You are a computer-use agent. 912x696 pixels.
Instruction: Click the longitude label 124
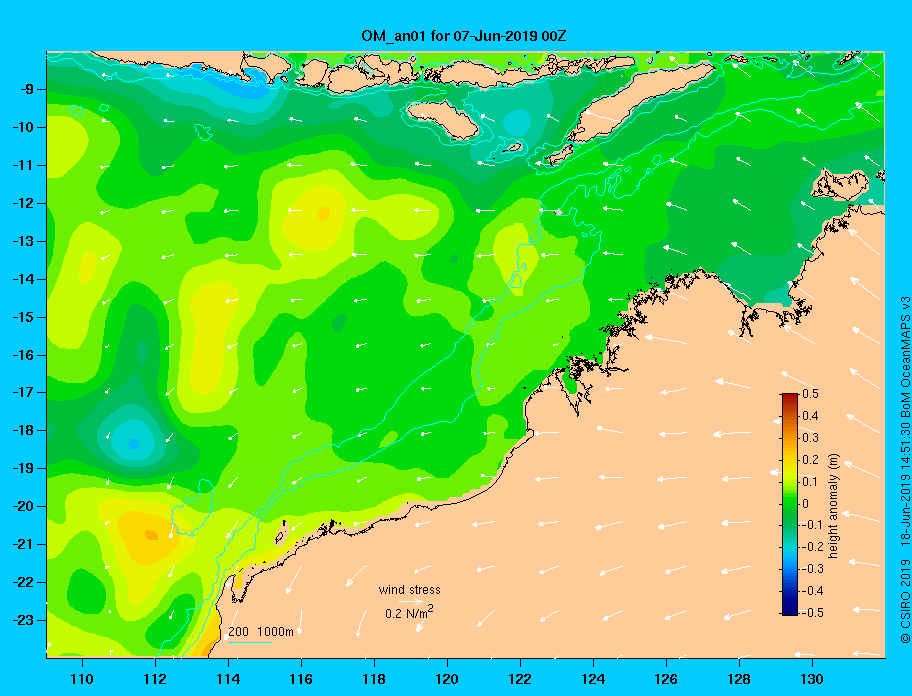pos(593,679)
